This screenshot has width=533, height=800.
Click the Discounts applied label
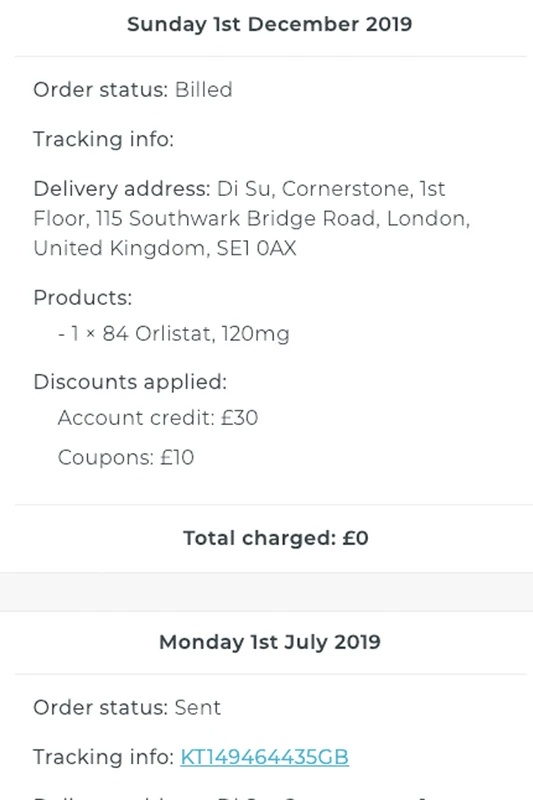click(x=130, y=382)
